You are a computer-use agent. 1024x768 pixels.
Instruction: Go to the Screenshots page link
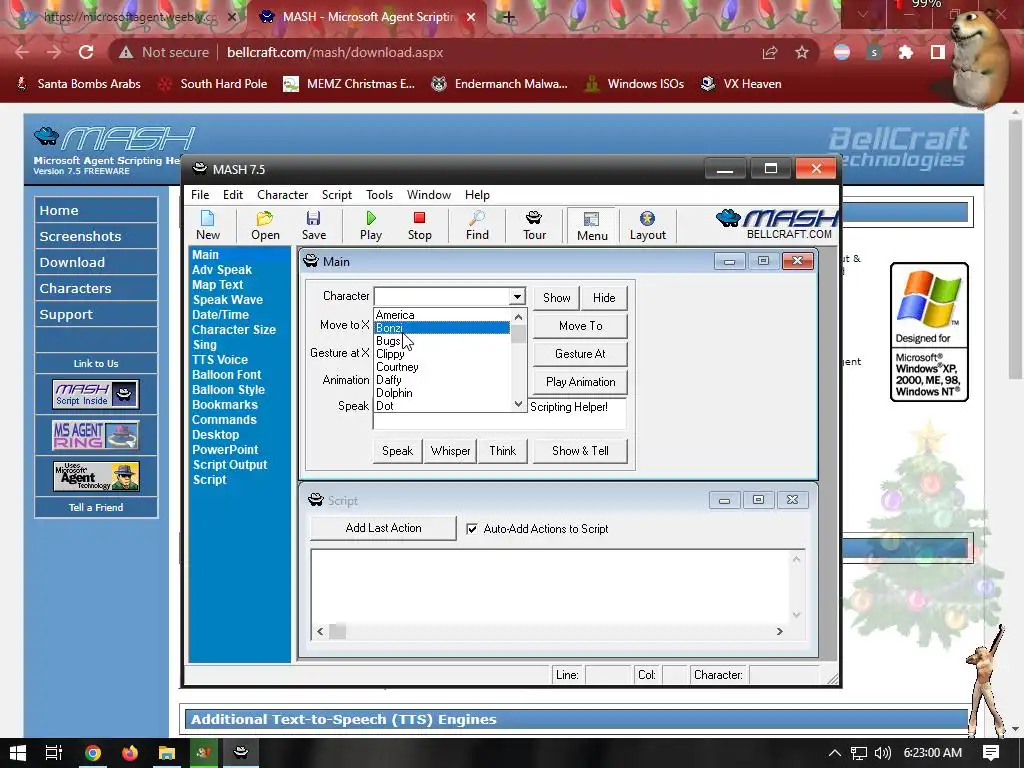coord(96,236)
